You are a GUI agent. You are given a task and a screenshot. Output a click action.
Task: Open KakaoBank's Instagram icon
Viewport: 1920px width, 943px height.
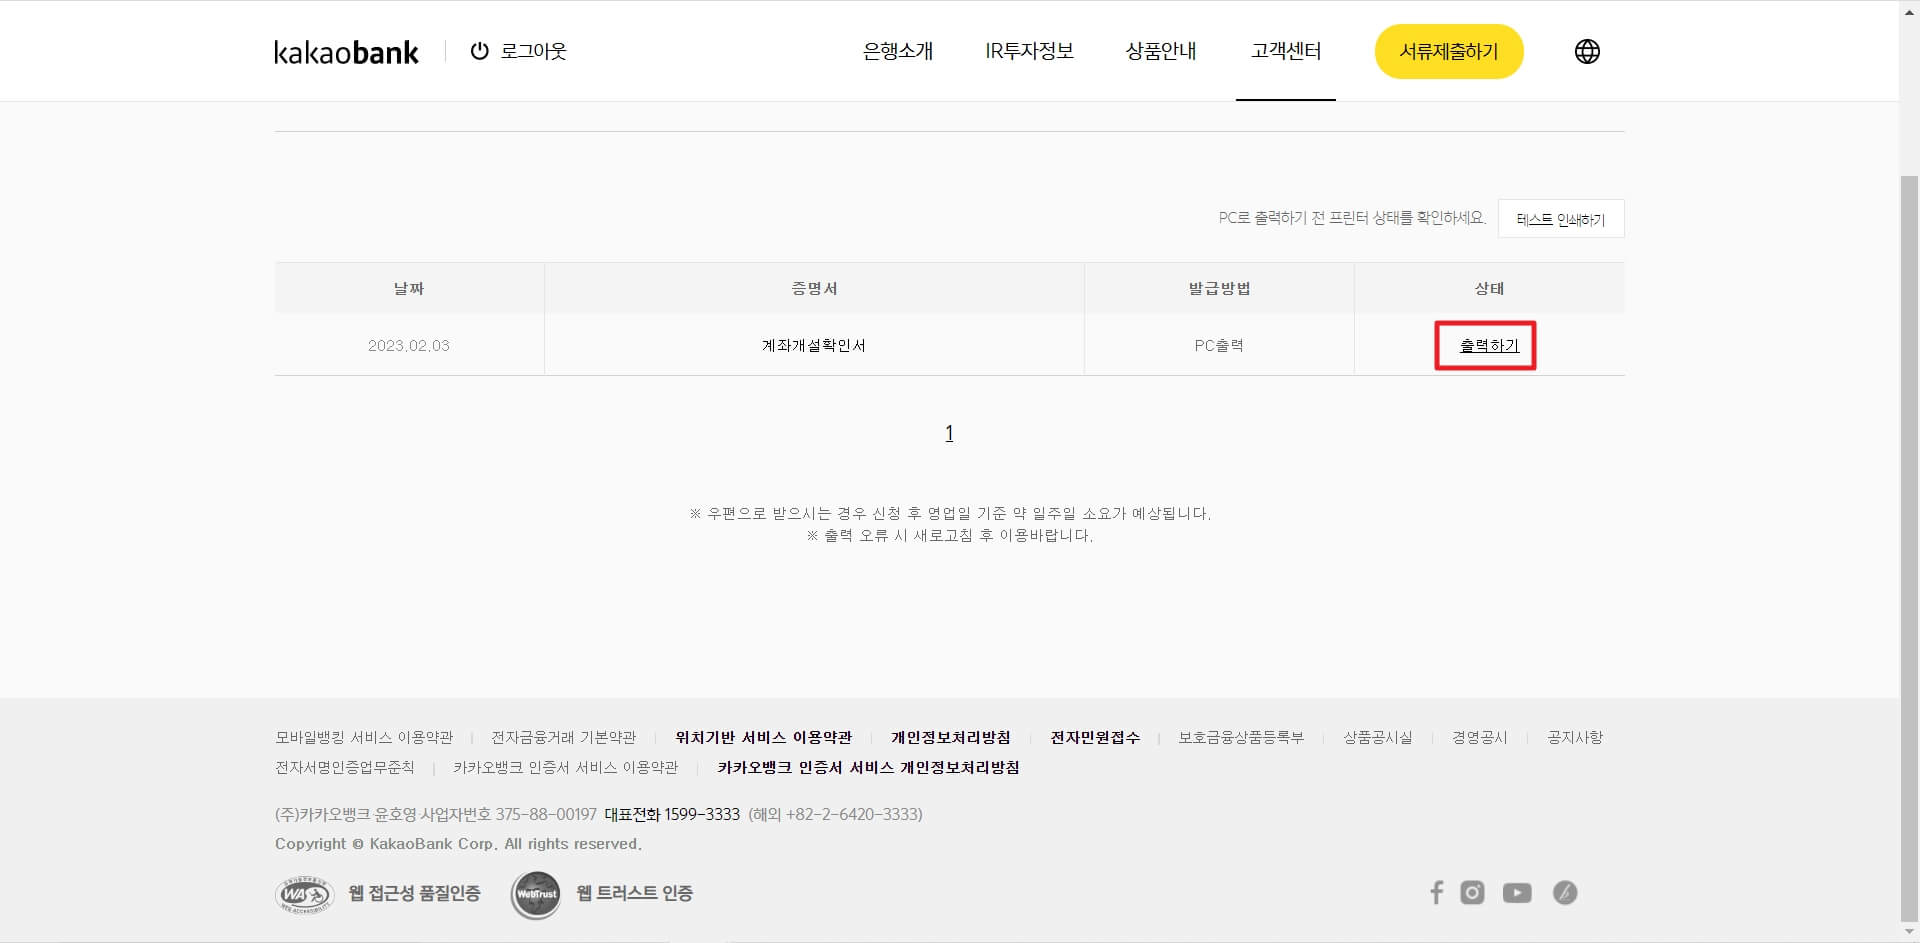(x=1472, y=892)
